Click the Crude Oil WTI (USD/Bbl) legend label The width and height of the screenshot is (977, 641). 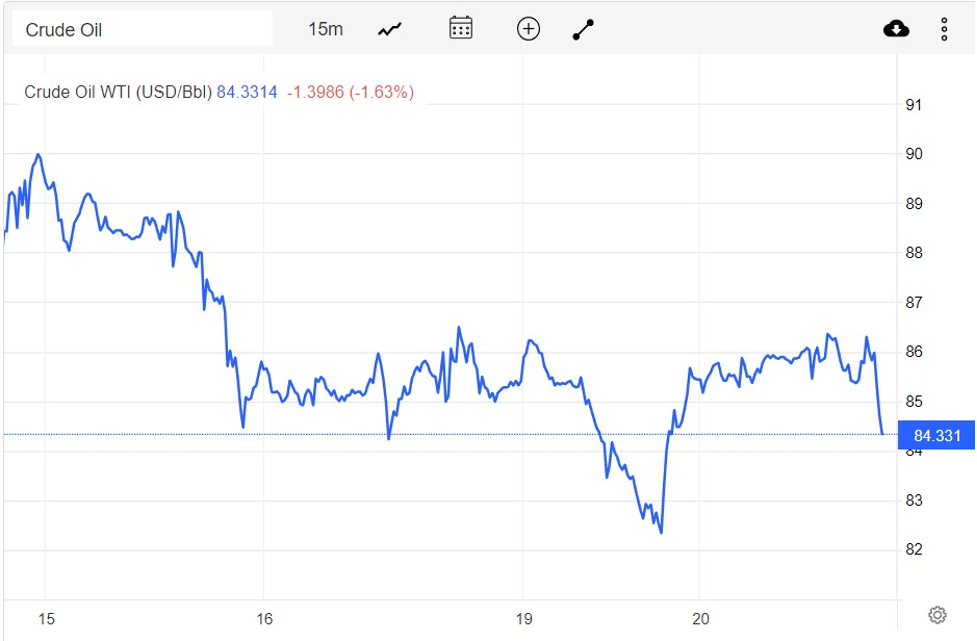pyautogui.click(x=118, y=92)
